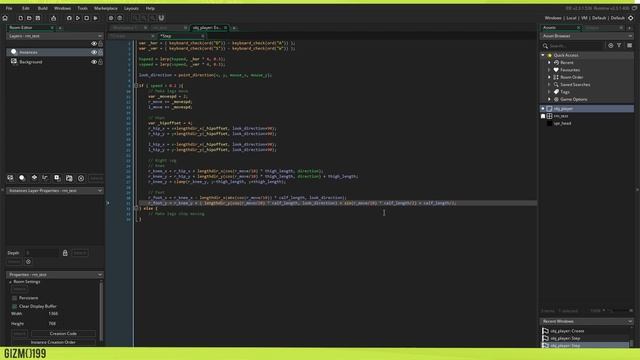The width and height of the screenshot is (640, 360).
Task: Click the Creation Code button
Action: click(63, 333)
